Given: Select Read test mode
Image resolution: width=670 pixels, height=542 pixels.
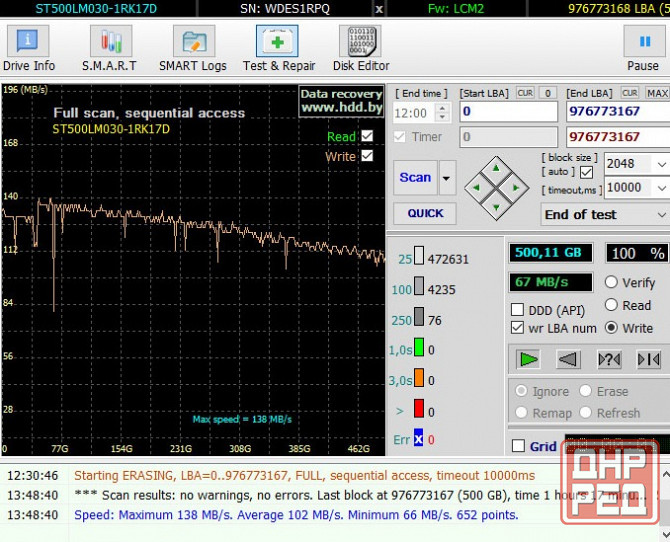Looking at the screenshot, I should click(611, 305).
